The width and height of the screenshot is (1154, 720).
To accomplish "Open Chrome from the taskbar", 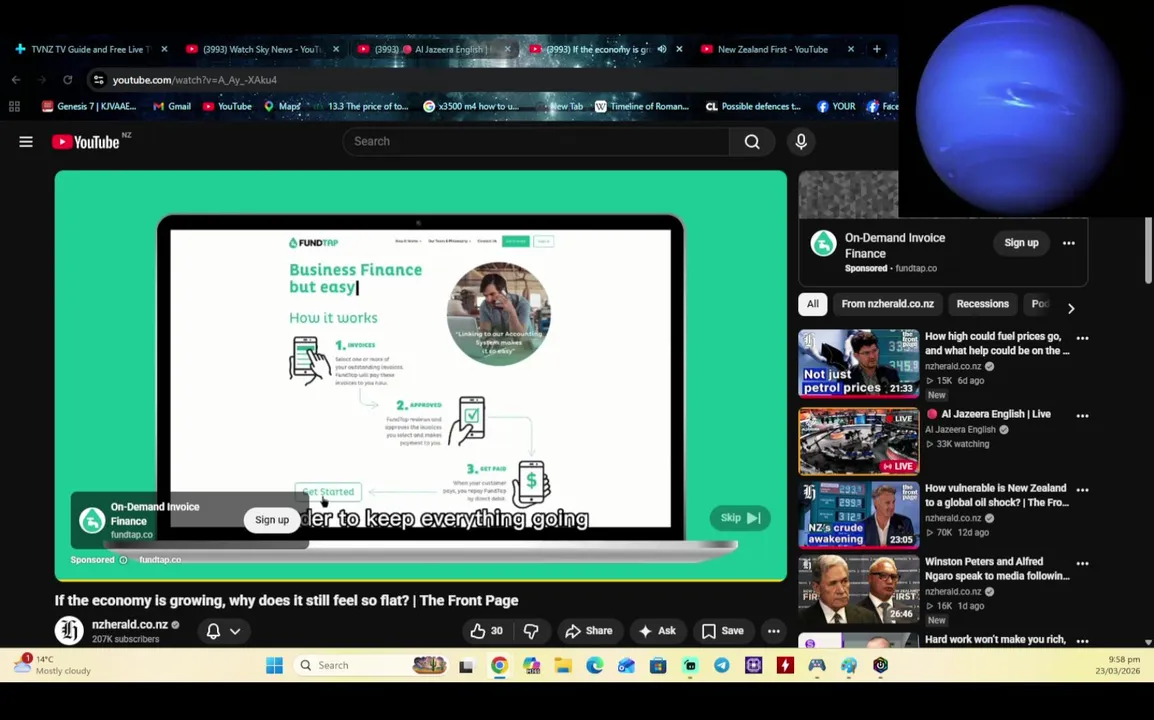I will pyautogui.click(x=499, y=666).
